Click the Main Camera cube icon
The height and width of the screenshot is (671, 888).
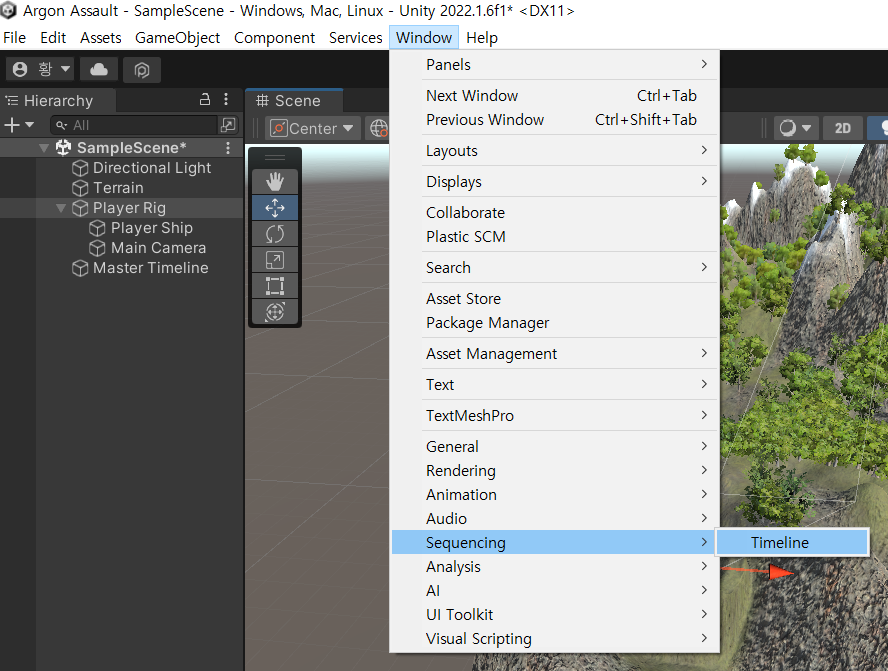97,248
